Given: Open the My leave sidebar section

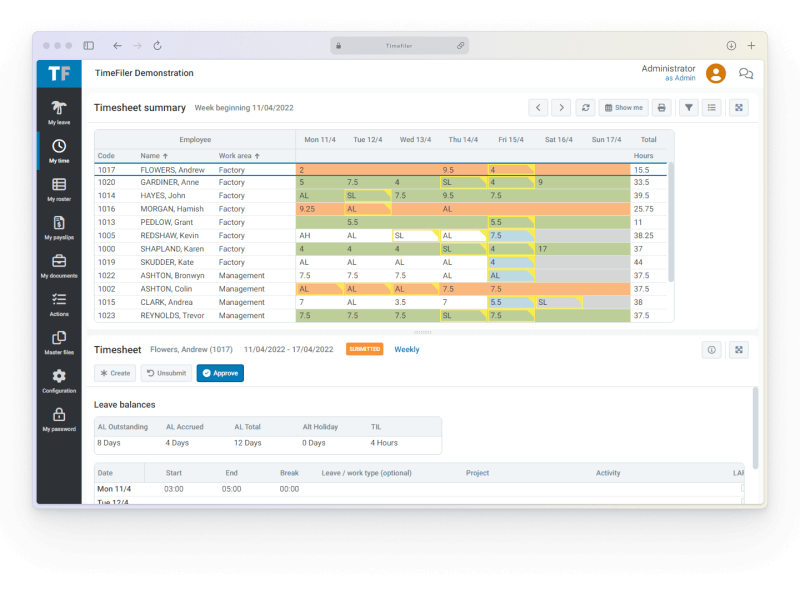Looking at the screenshot, I should tap(59, 113).
